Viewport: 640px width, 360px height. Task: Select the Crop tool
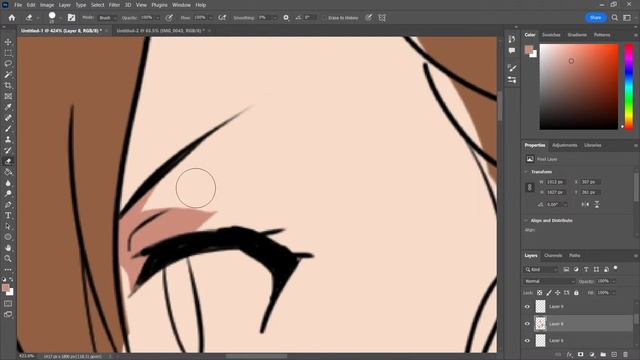pyautogui.click(x=8, y=85)
